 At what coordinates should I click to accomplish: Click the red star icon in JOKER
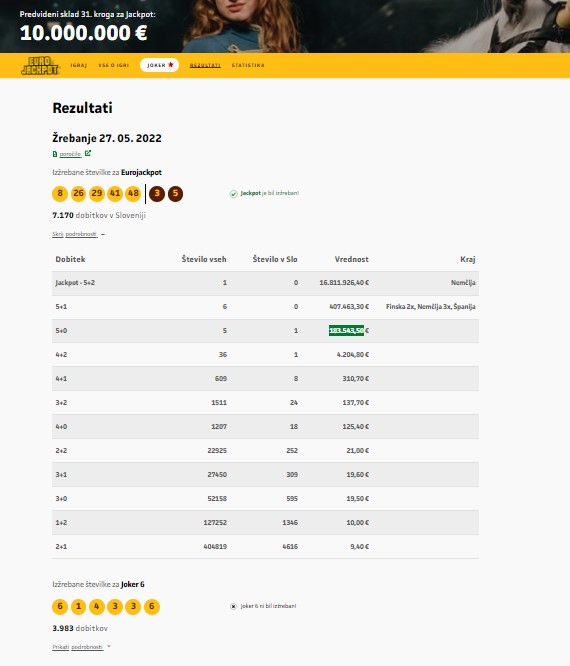coord(171,65)
